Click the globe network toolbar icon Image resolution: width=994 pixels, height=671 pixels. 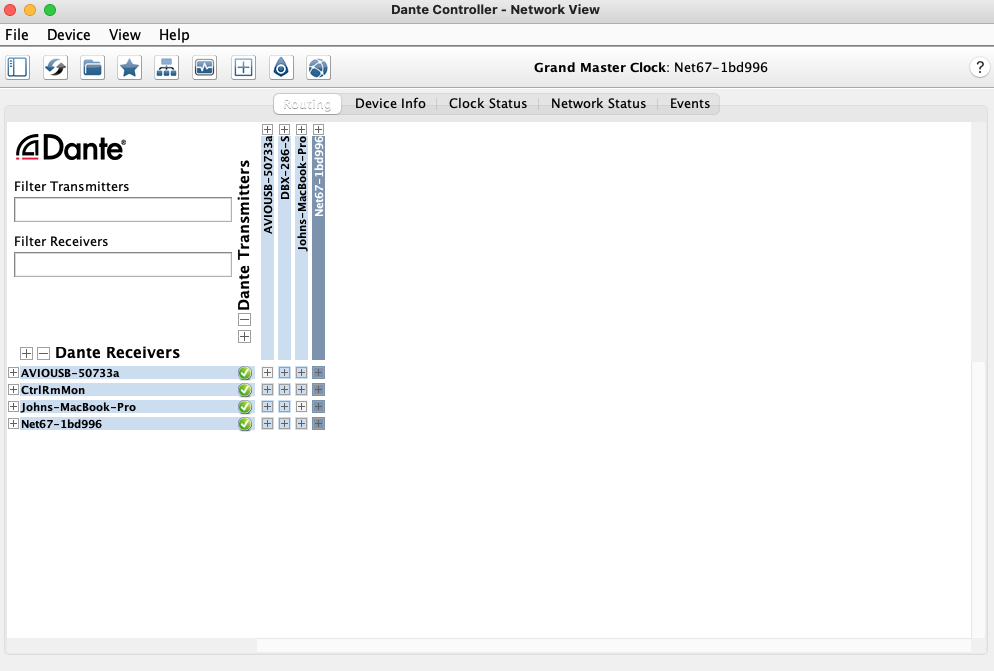click(x=318, y=67)
